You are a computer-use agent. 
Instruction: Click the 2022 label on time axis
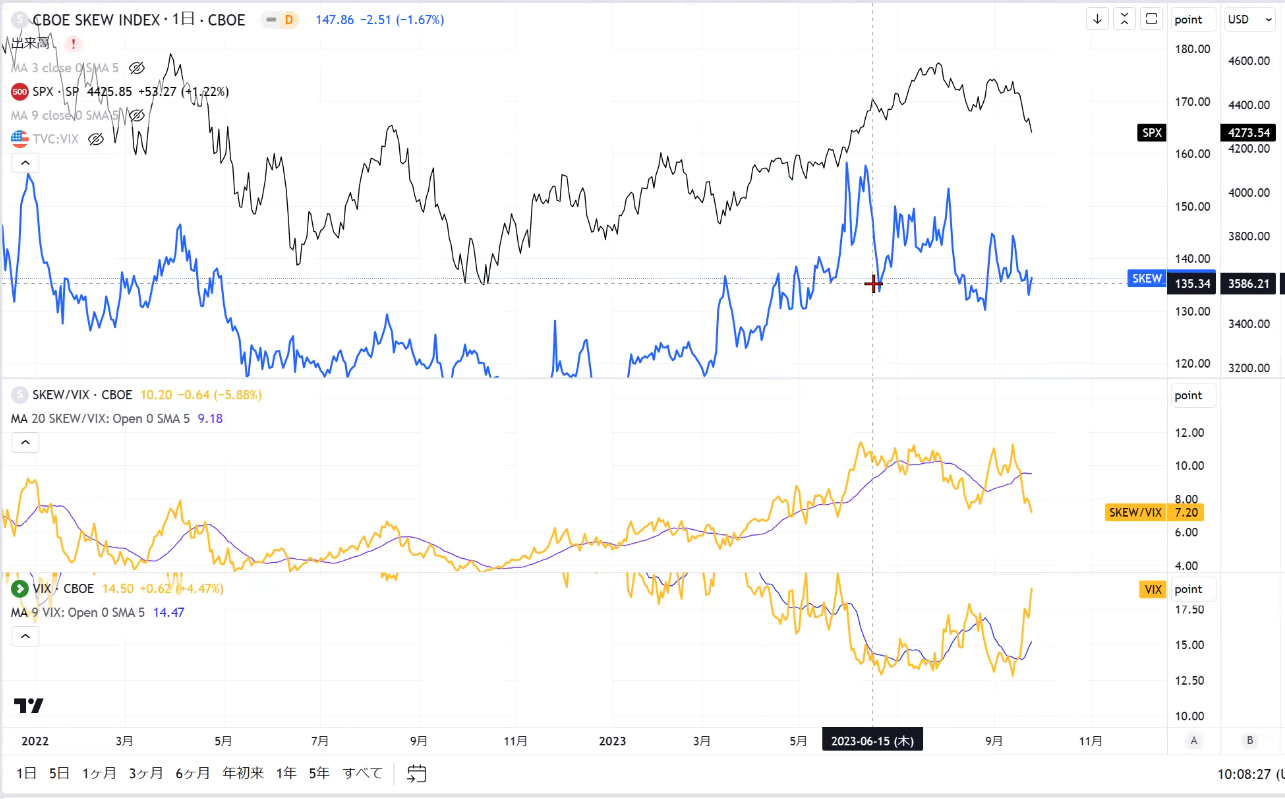click(35, 741)
